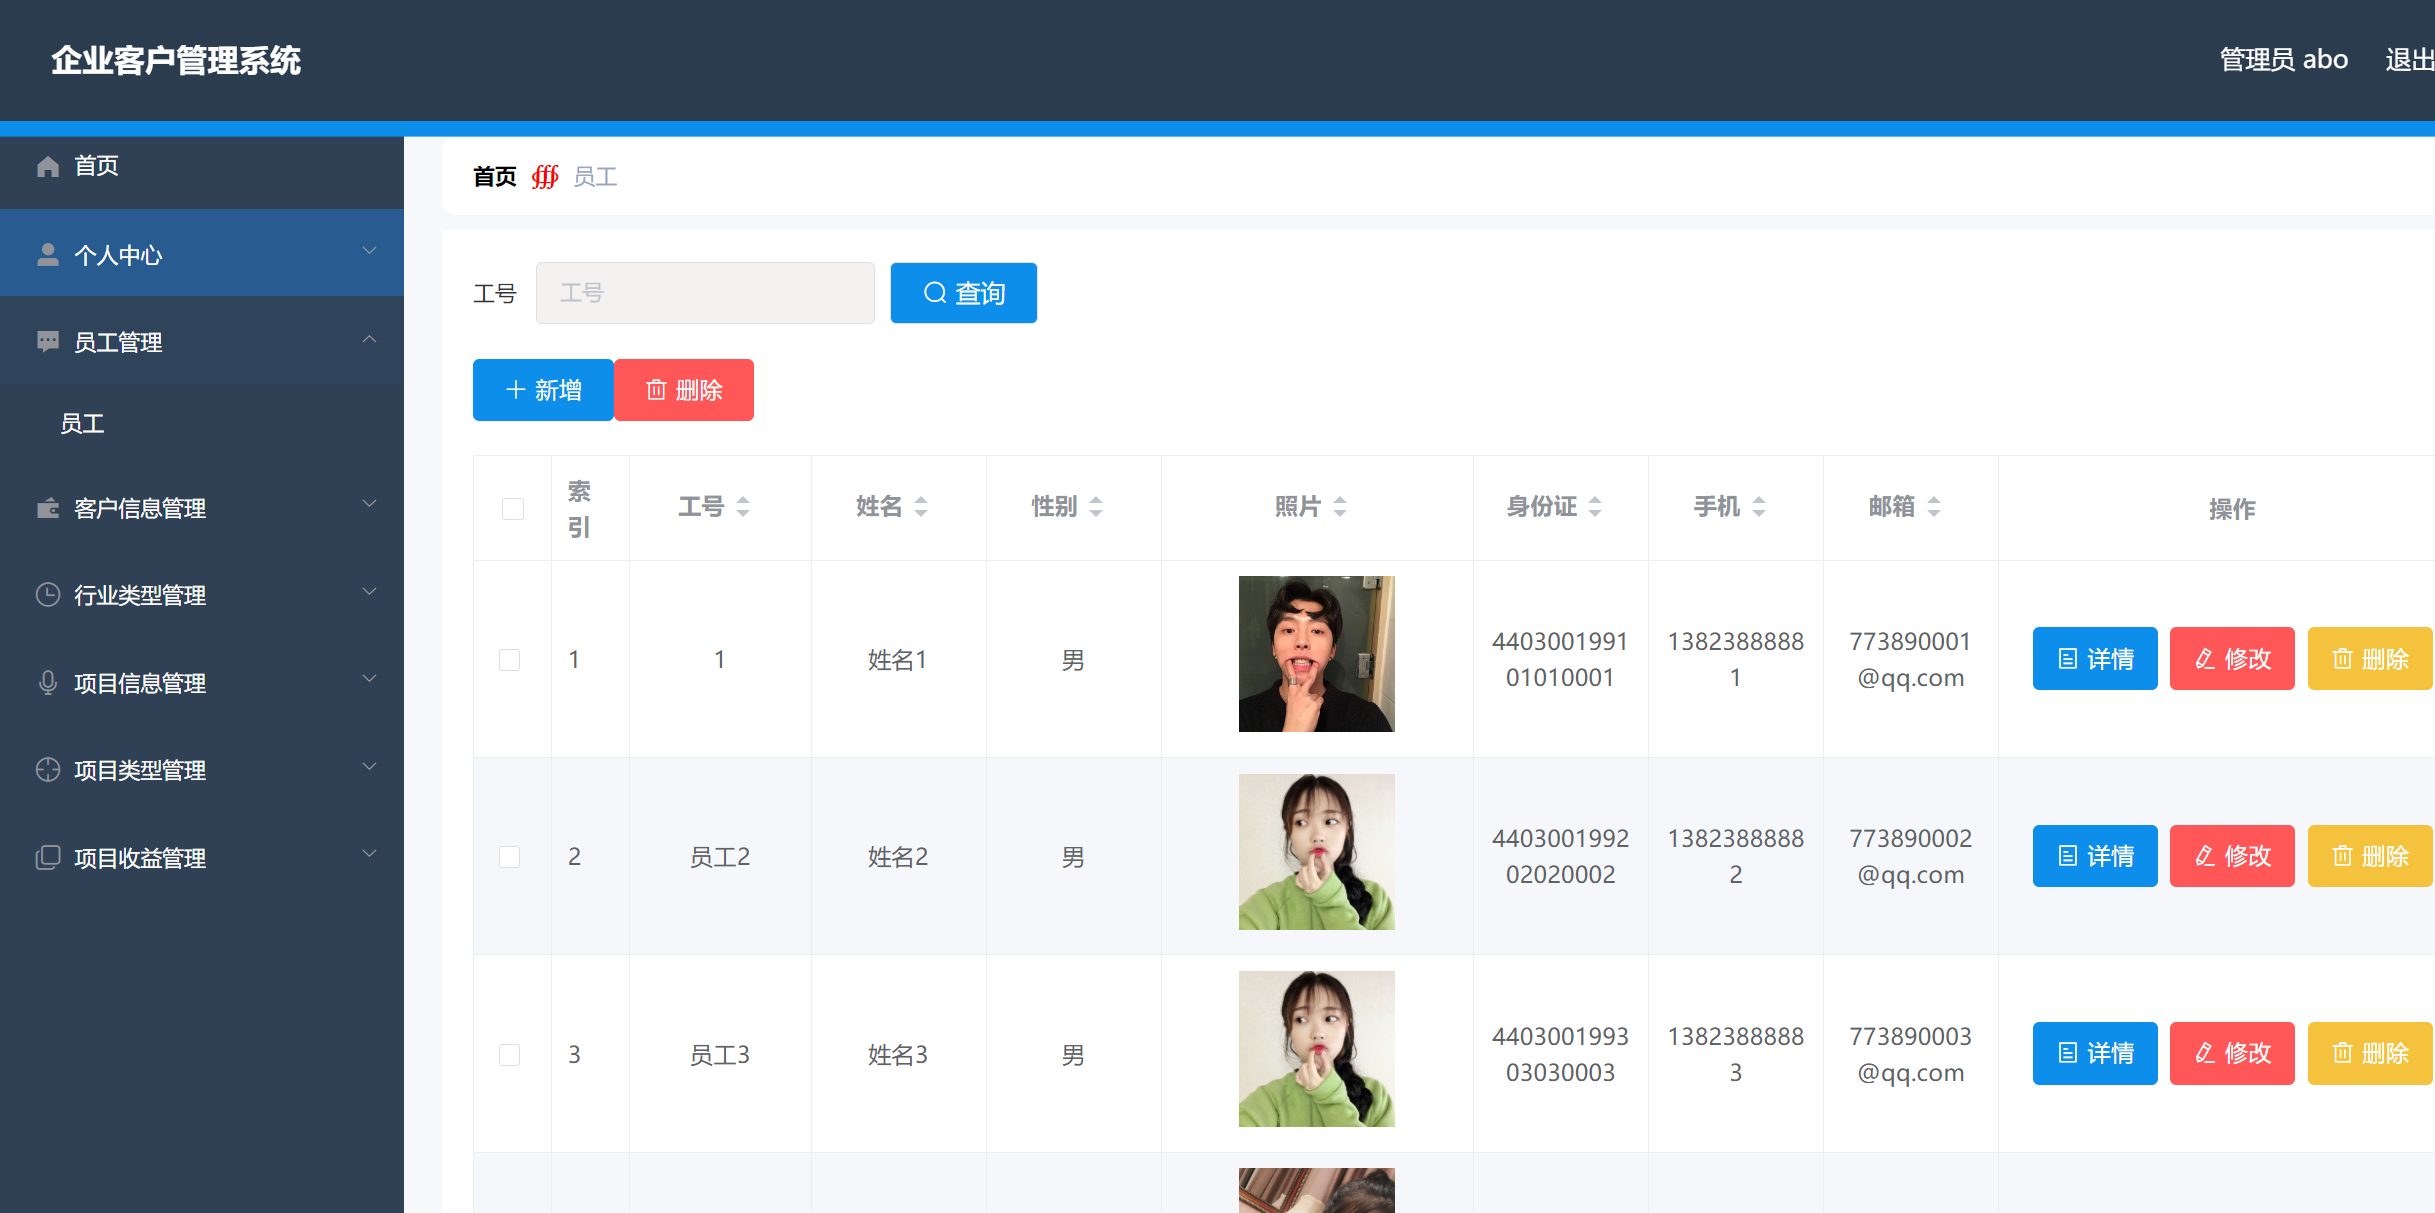The image size is (2435, 1213).
Task: Focus the 工号 search input field
Action: (705, 293)
